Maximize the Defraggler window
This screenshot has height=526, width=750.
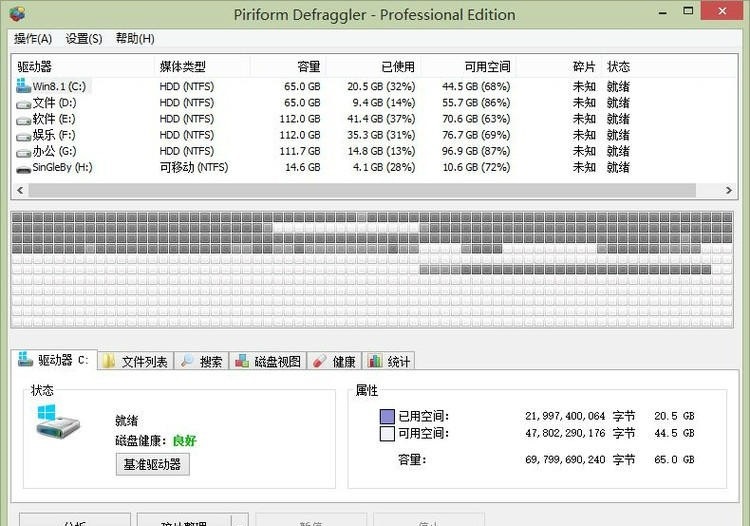pos(688,11)
